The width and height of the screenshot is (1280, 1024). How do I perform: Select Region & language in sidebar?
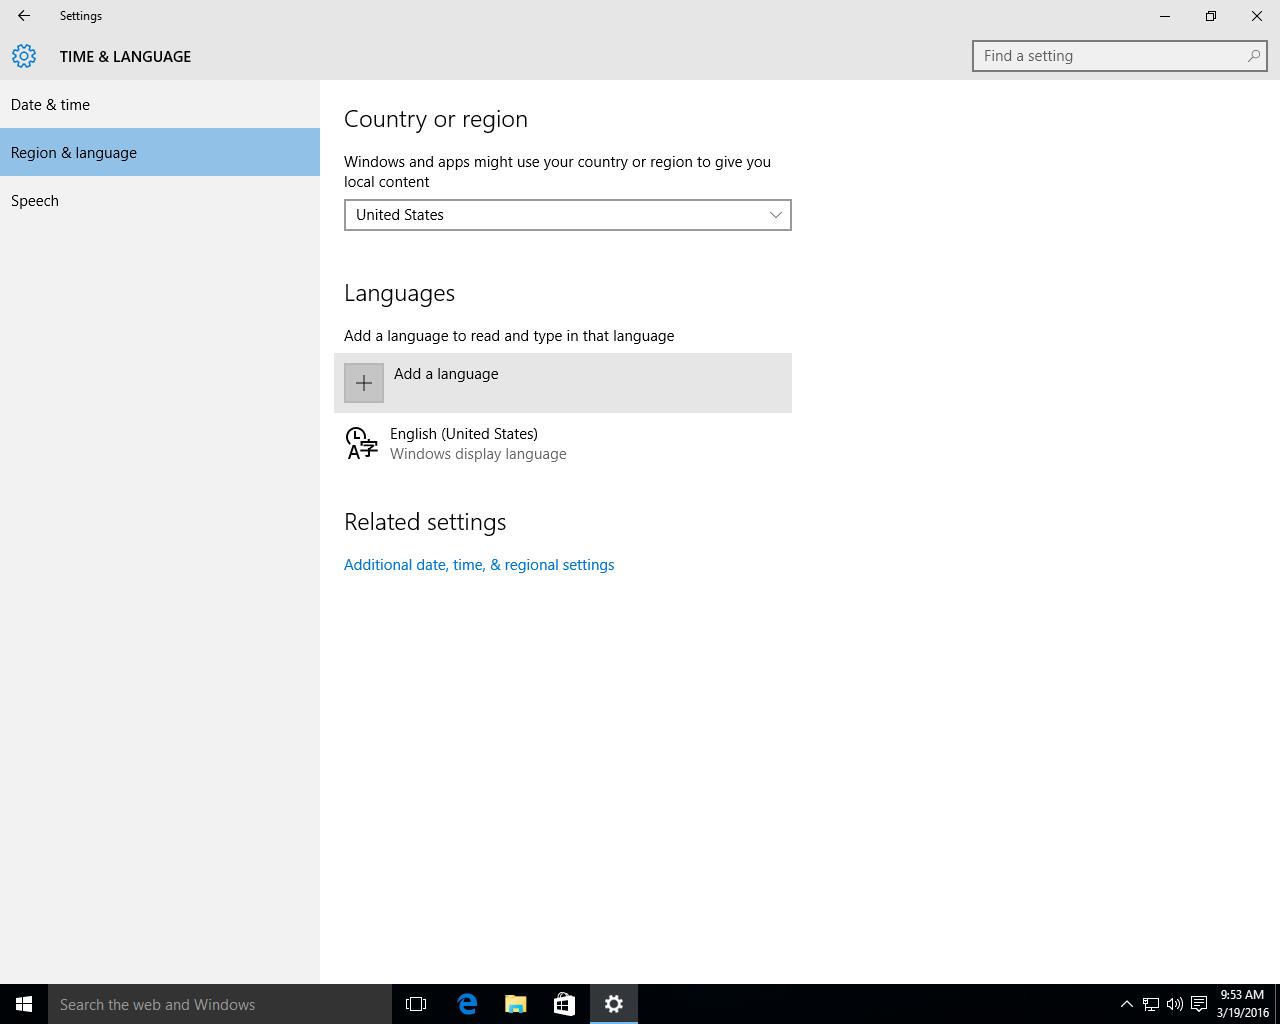point(160,152)
